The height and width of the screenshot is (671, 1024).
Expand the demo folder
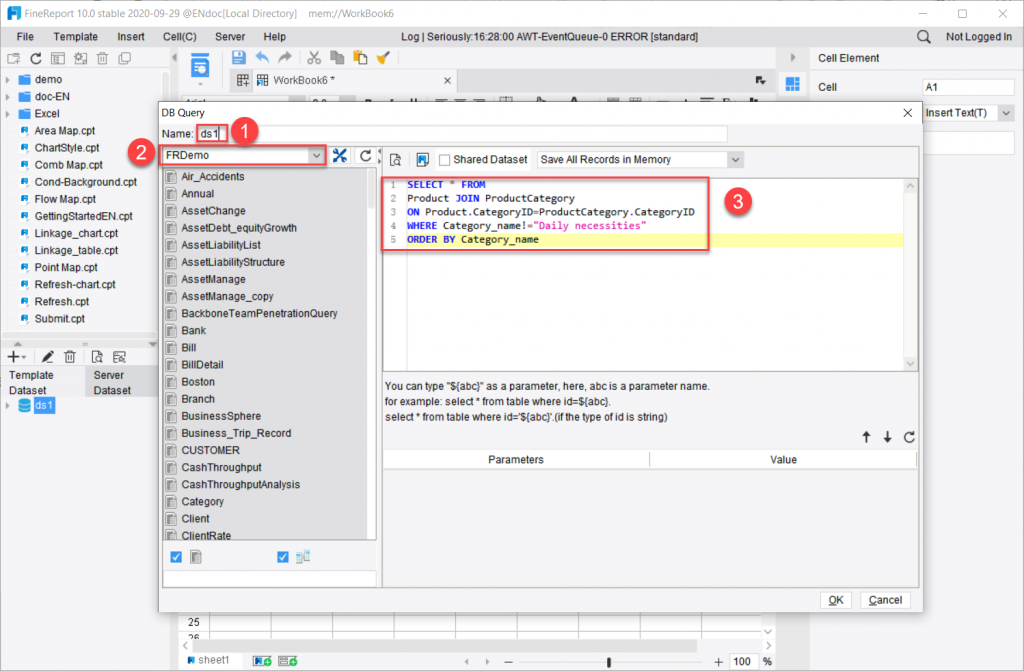(8, 80)
